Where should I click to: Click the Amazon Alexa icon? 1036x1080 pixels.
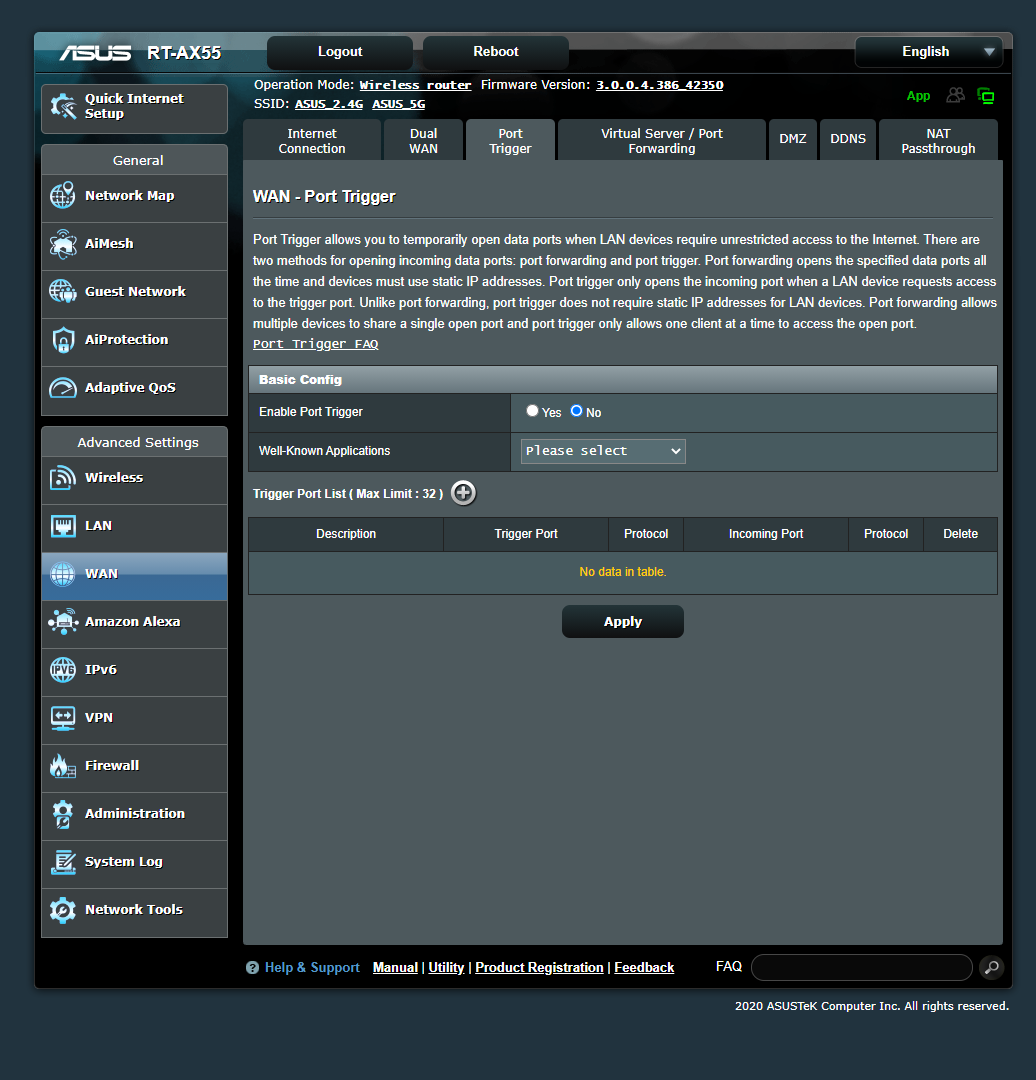click(x=63, y=621)
